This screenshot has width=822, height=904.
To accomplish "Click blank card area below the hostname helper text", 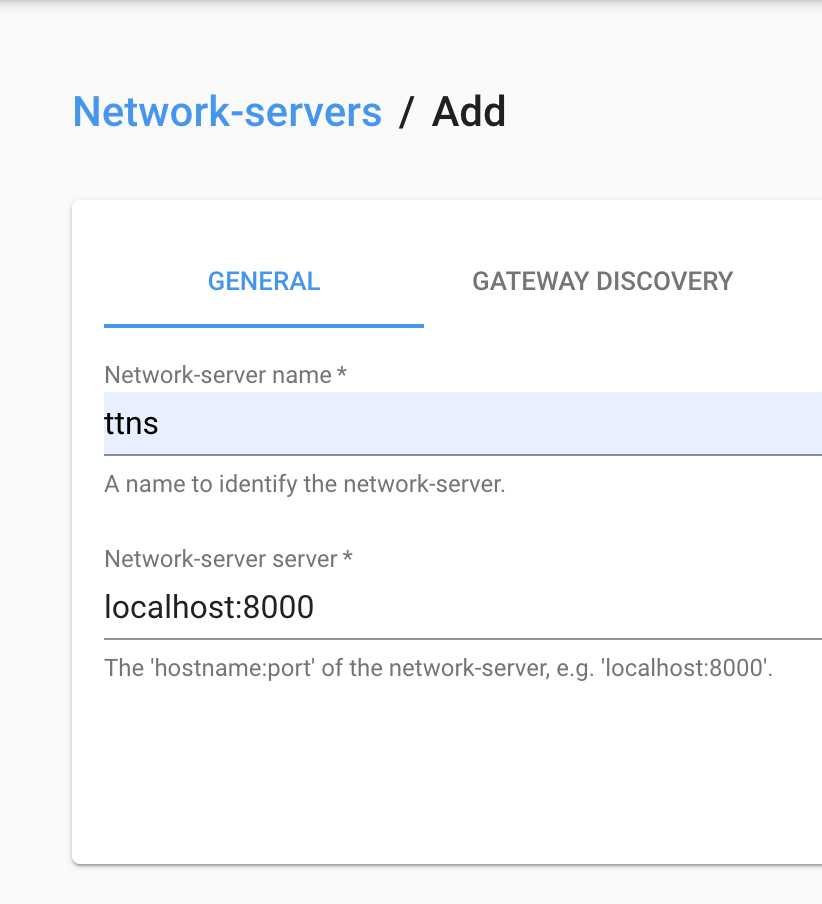I will (x=440, y=770).
